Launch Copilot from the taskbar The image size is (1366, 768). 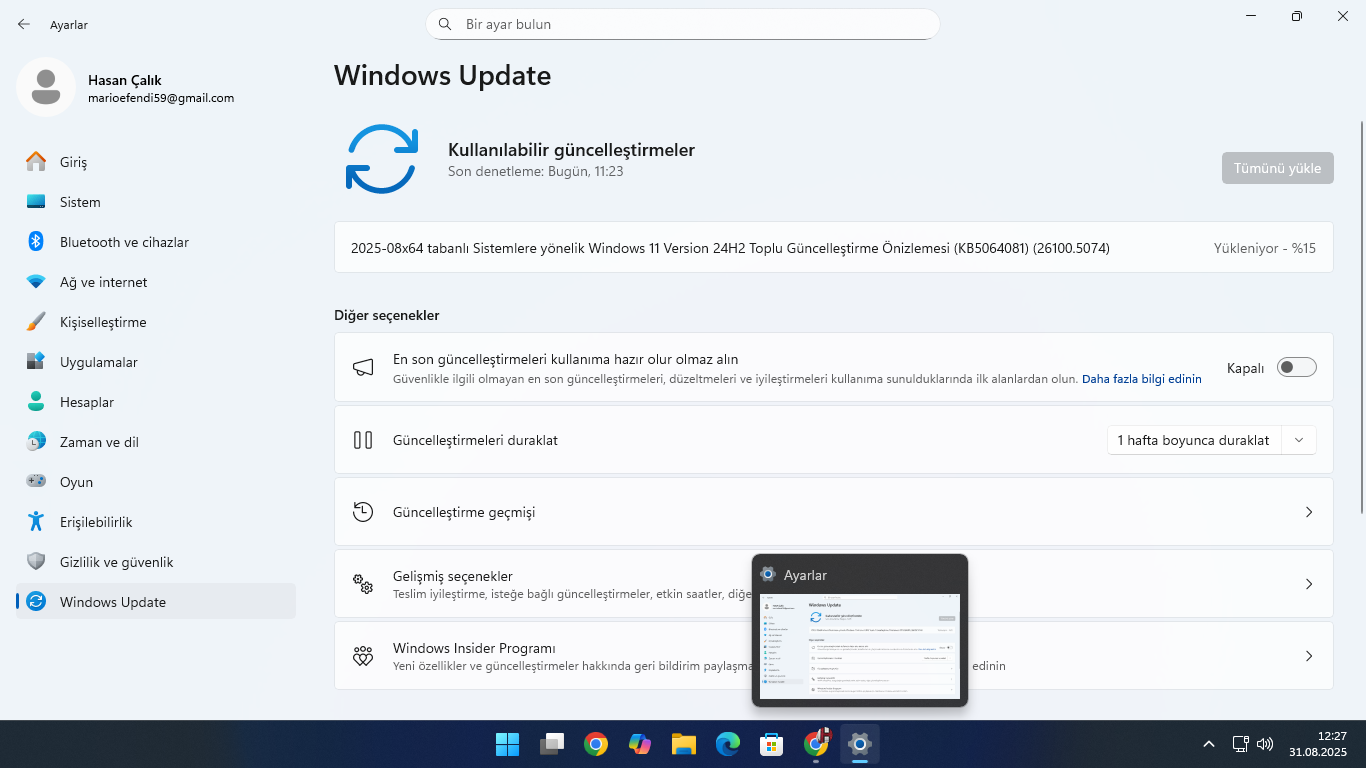(x=640, y=744)
